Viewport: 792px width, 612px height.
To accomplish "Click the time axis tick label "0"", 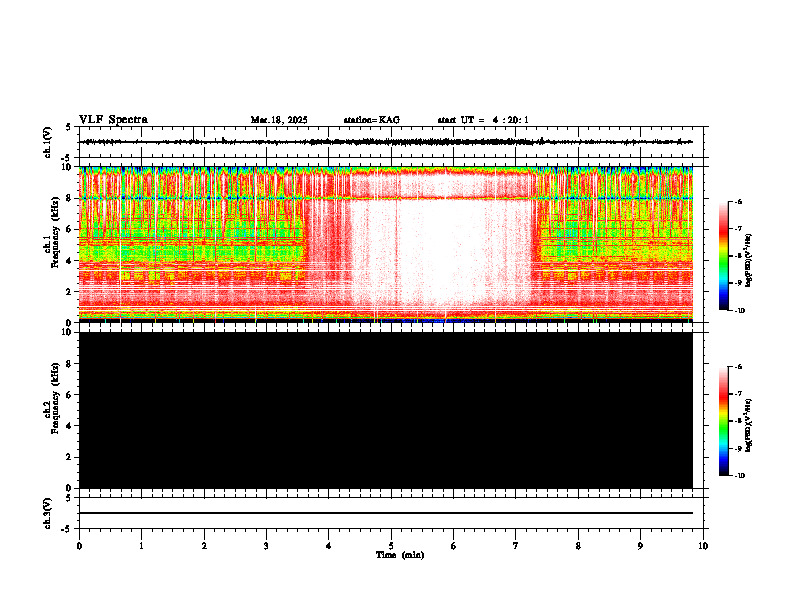I will (x=79, y=546).
